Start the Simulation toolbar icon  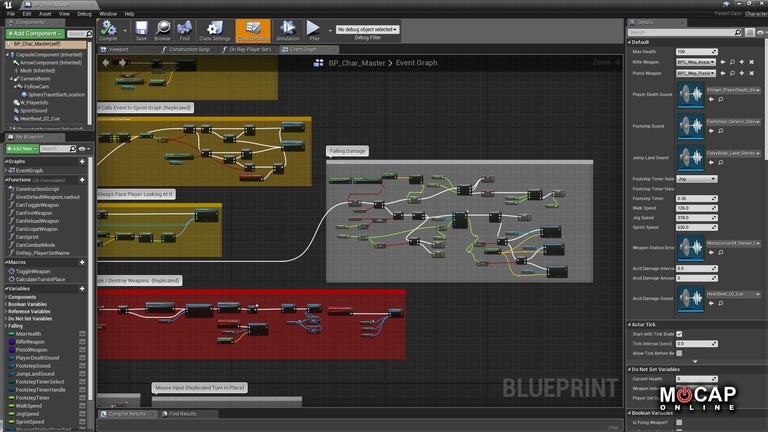287,30
